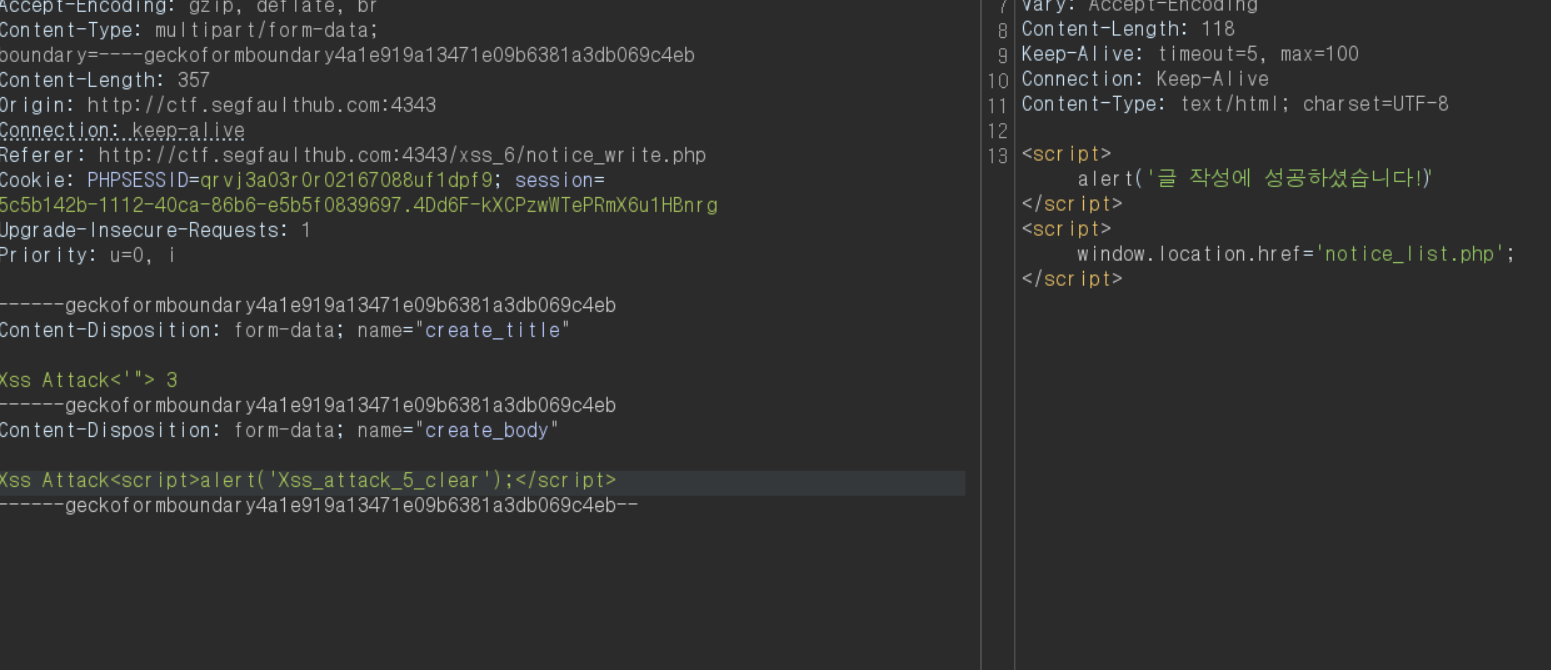Select the final boundary line ending with --
The image size is (1551, 670).
319,506
